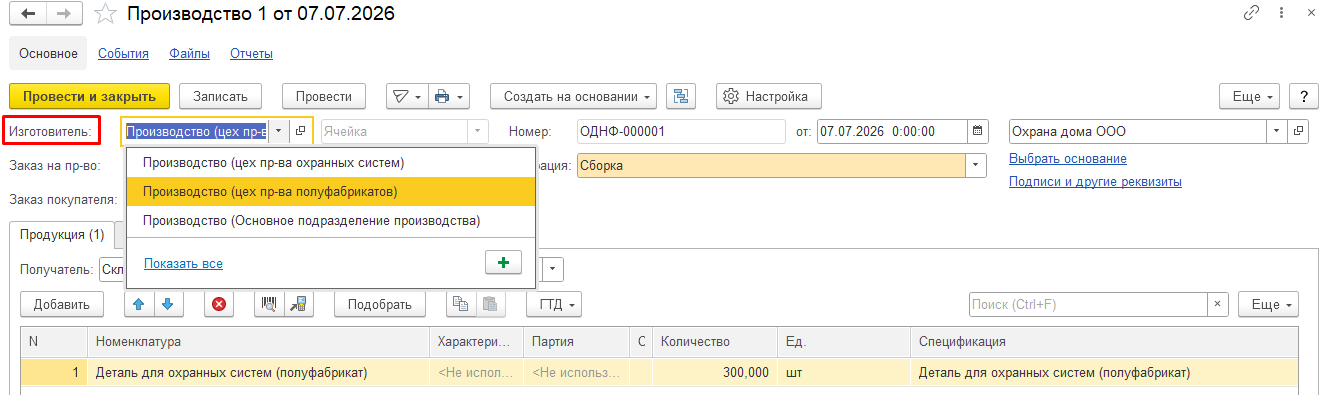Create new item with green plus button

(503, 263)
